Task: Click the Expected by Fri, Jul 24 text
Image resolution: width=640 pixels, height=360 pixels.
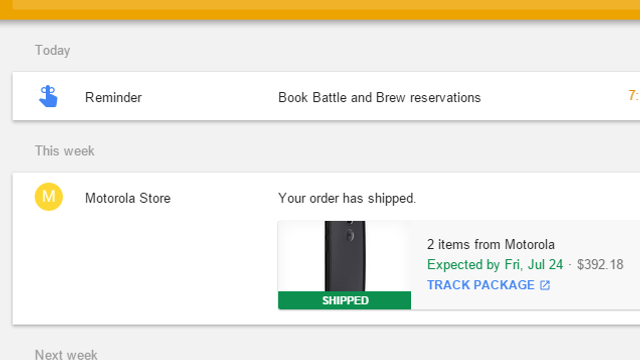Action: click(x=495, y=264)
